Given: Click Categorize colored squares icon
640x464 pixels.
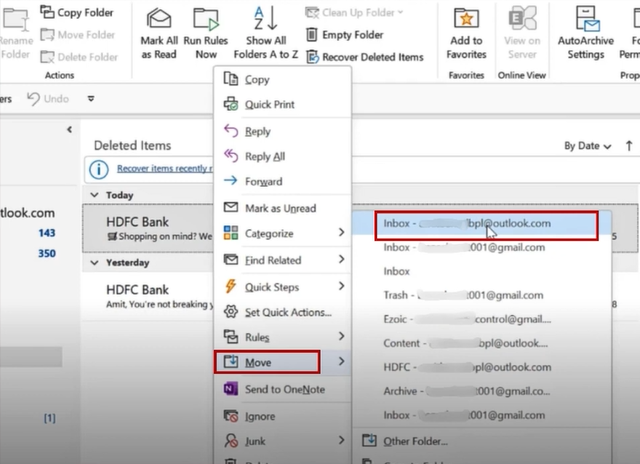Looking at the screenshot, I should tap(231, 233).
